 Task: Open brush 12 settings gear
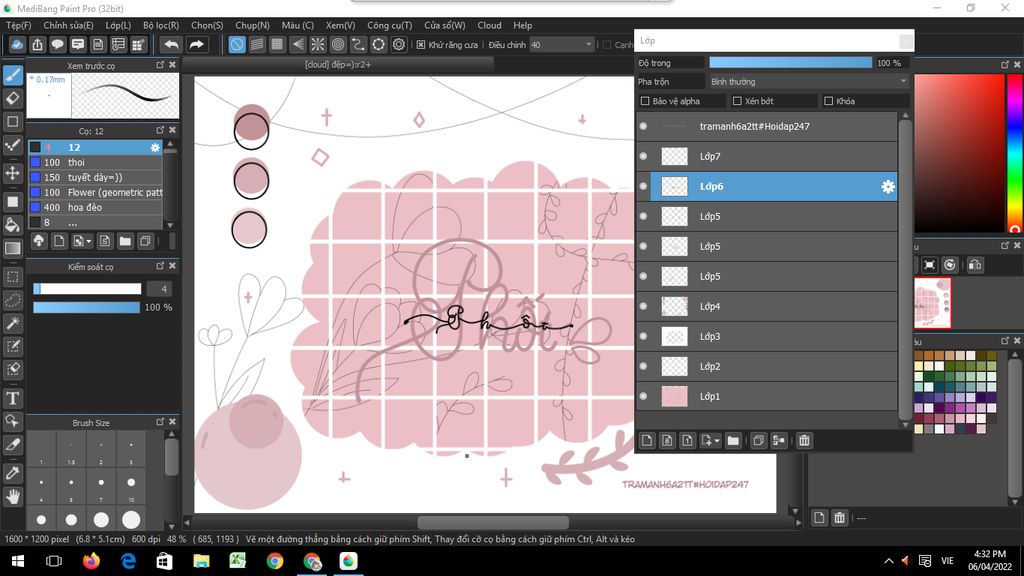155,148
